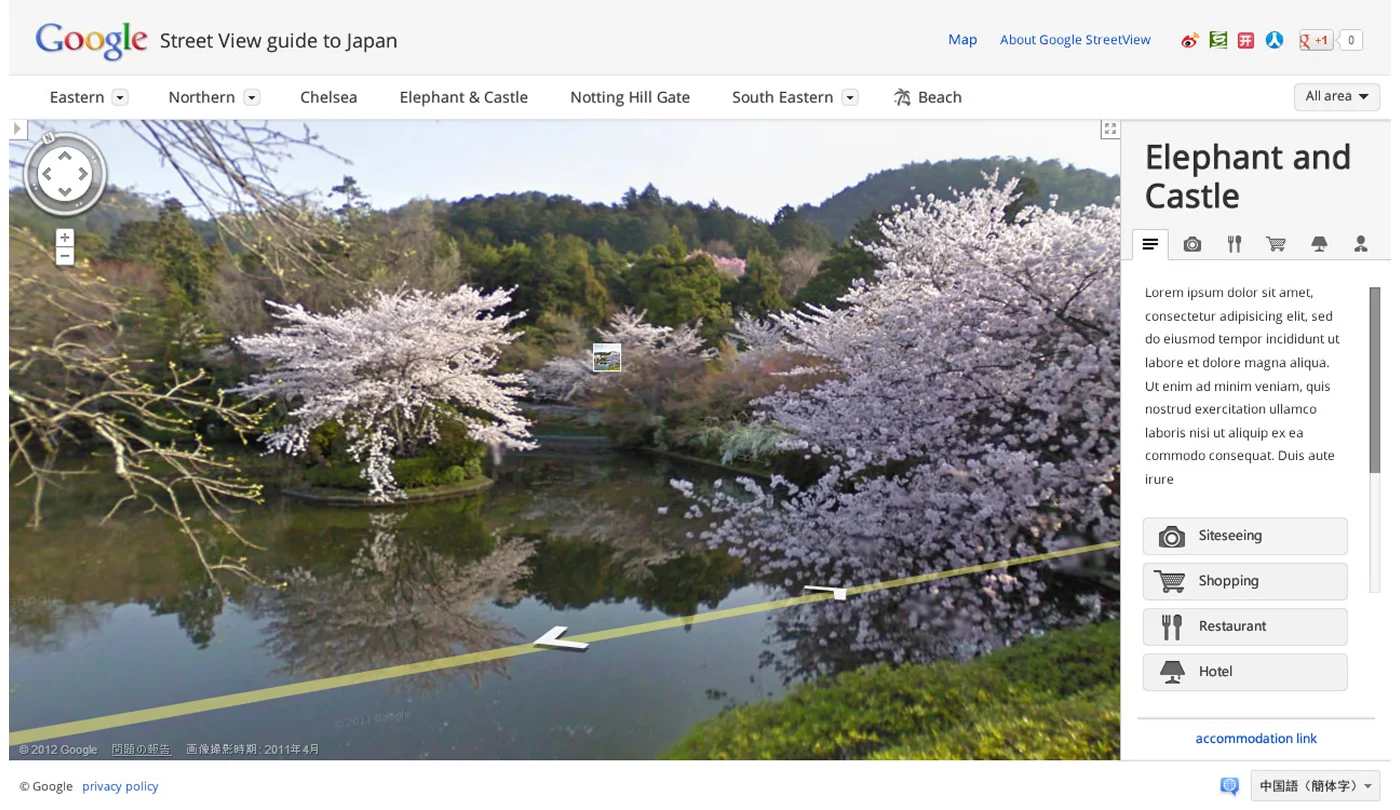Select Notting Hill Gate in the navigation bar

(x=630, y=97)
